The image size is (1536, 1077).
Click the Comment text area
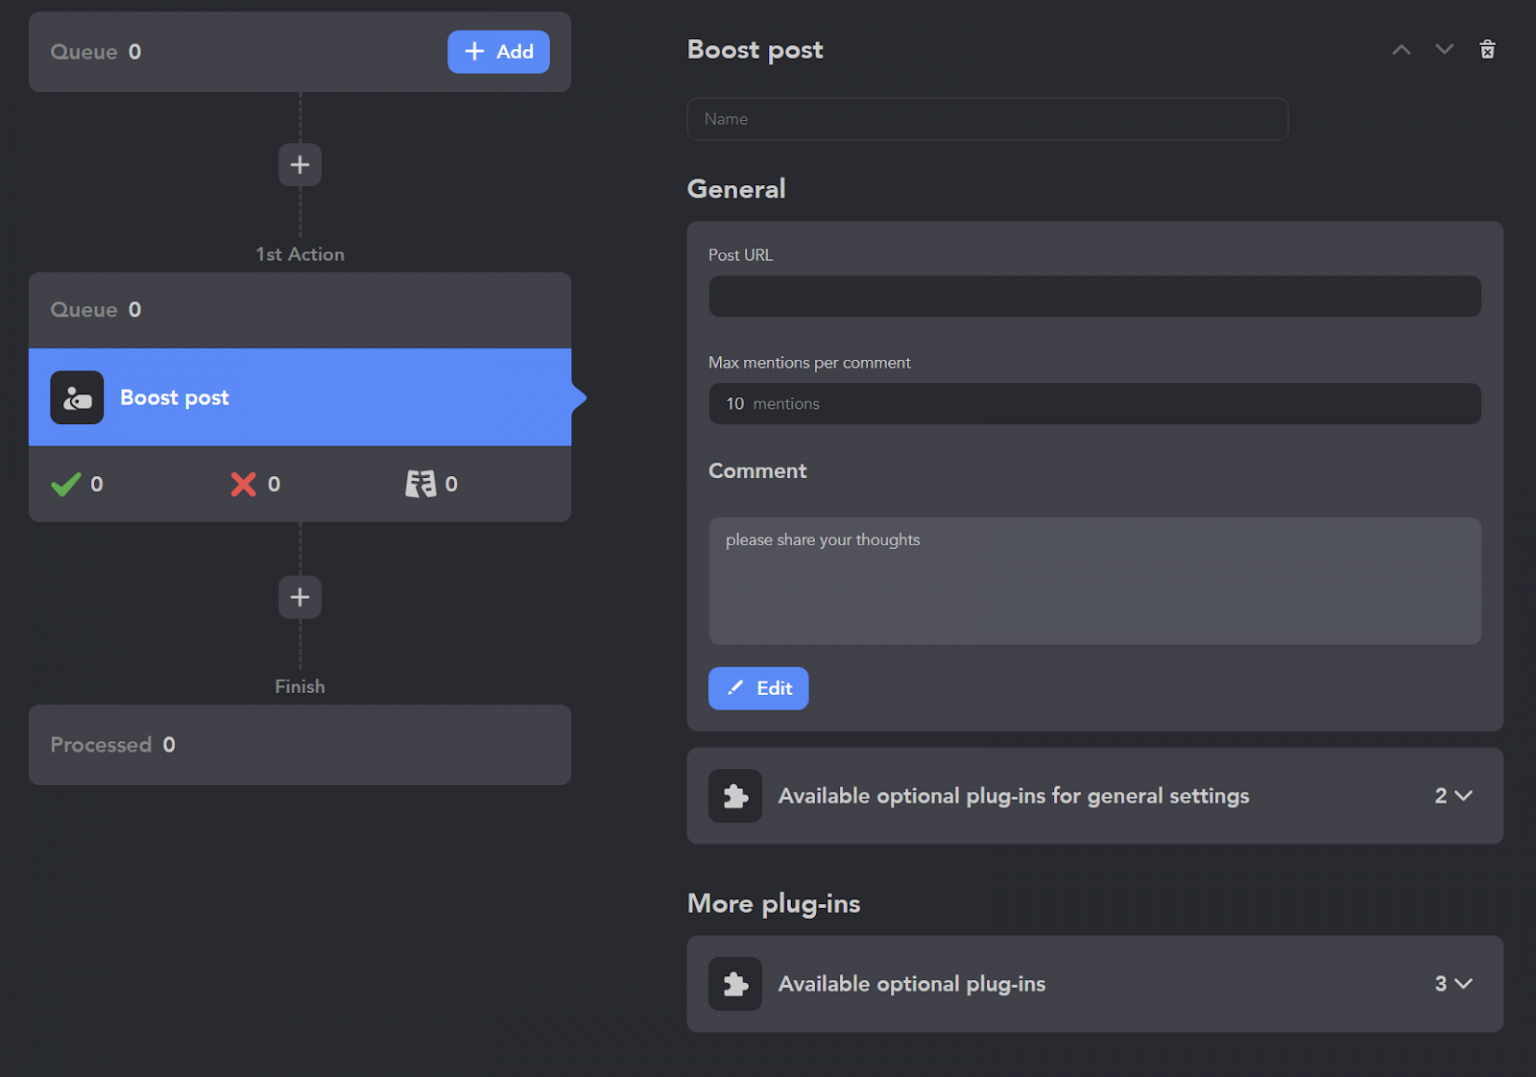[1094, 581]
